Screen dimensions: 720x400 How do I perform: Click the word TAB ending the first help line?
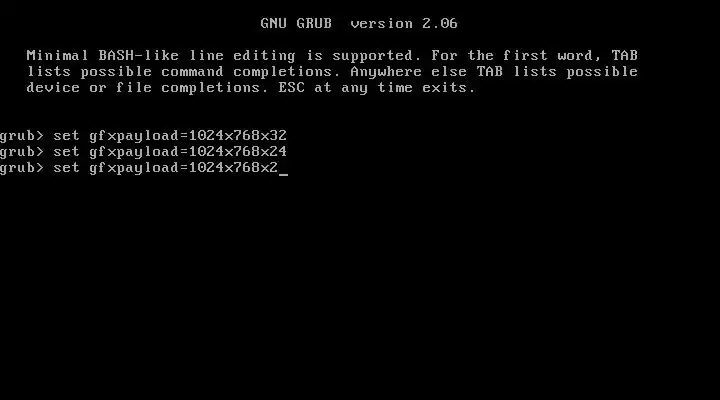pyautogui.click(x=624, y=56)
